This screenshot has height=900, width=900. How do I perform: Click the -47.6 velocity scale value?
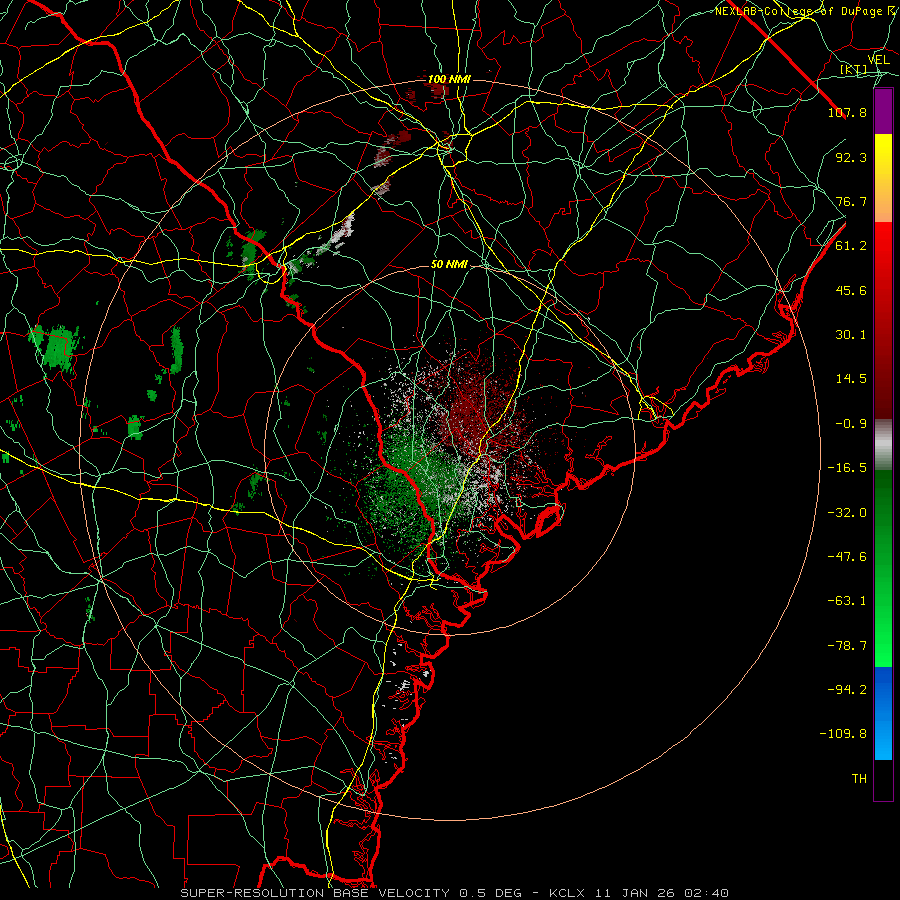click(847, 557)
